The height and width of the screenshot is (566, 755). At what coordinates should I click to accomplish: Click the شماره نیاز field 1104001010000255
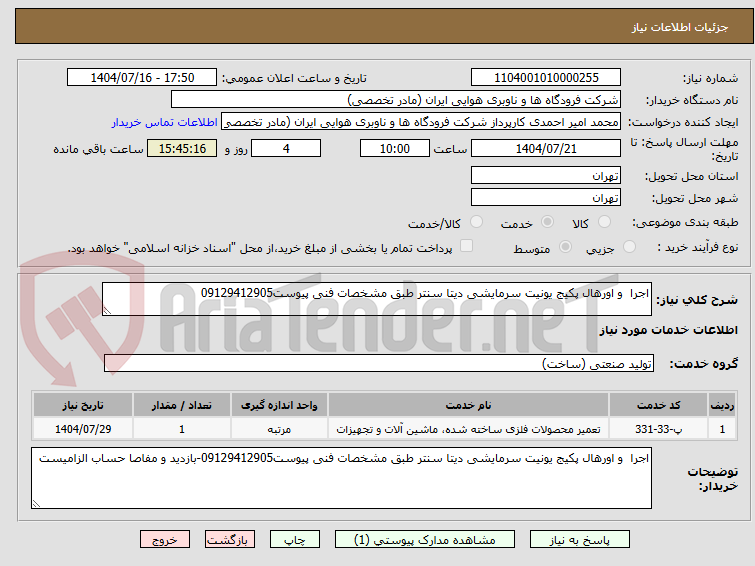pyautogui.click(x=546, y=78)
